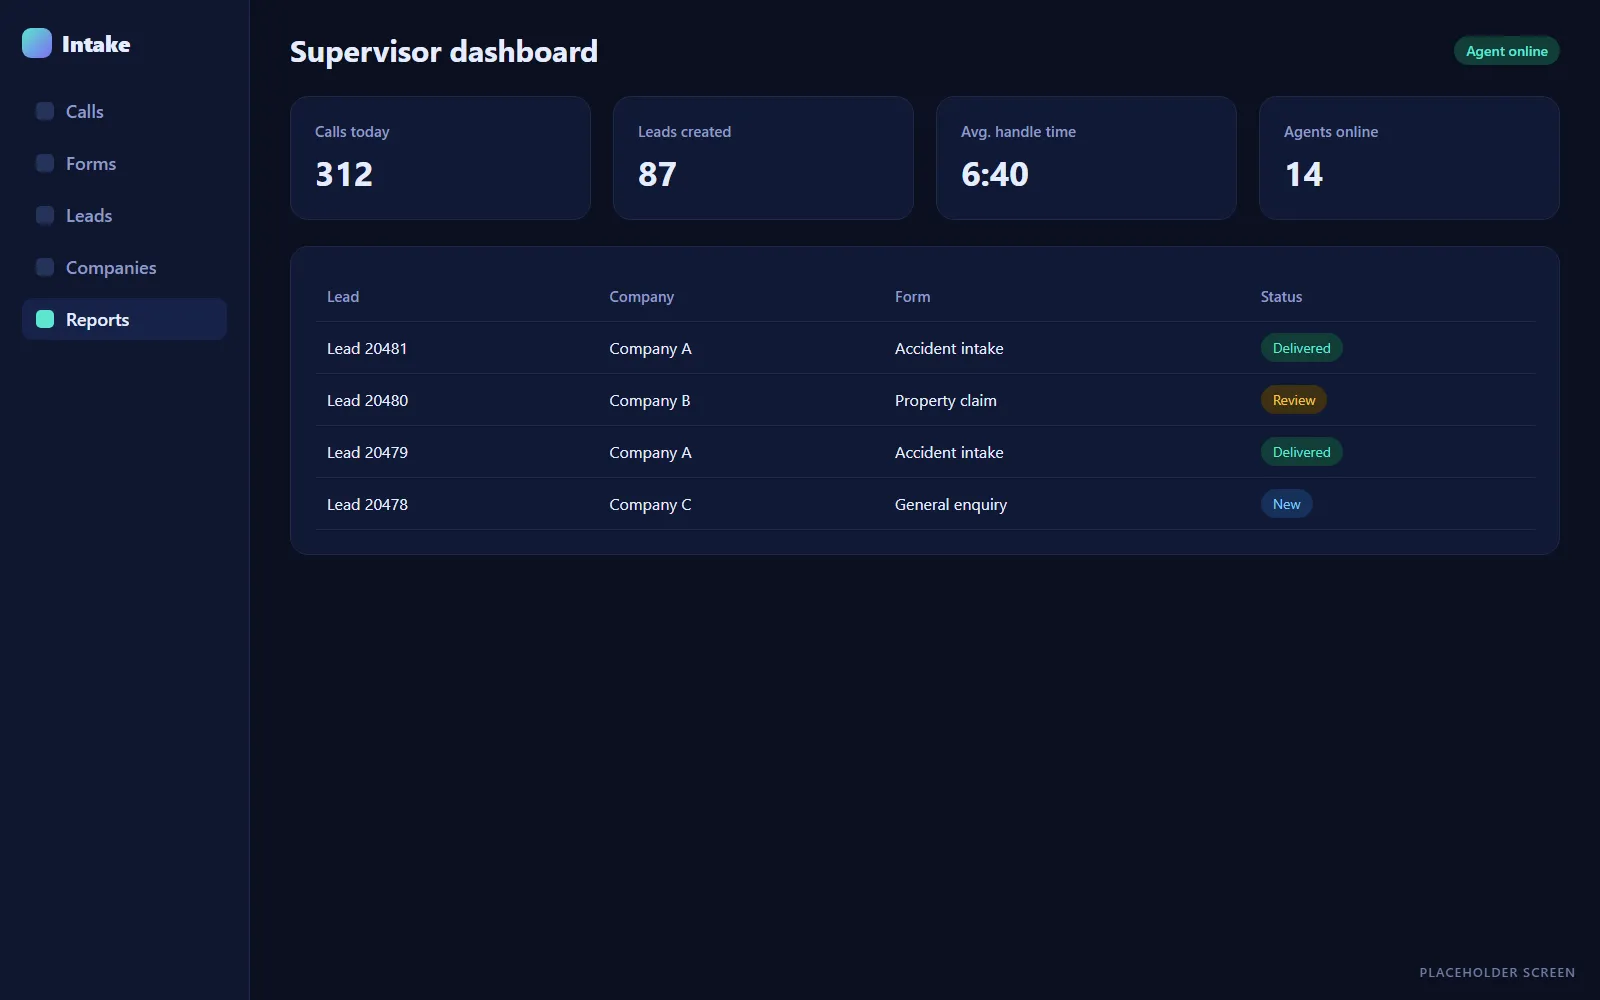
Task: Click Delivered badge for Lead 20479
Action: [1301, 452]
